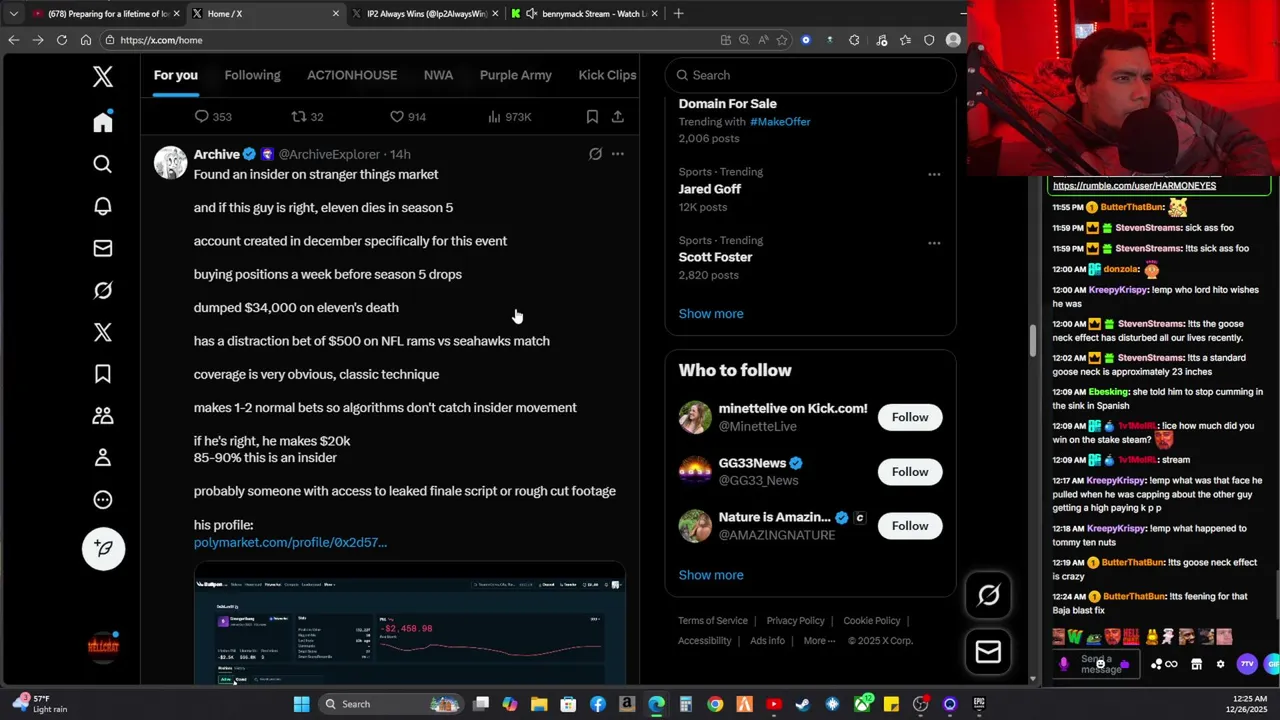Open Steam from taskbar
This screenshot has height=720, width=1280.
tap(802, 704)
